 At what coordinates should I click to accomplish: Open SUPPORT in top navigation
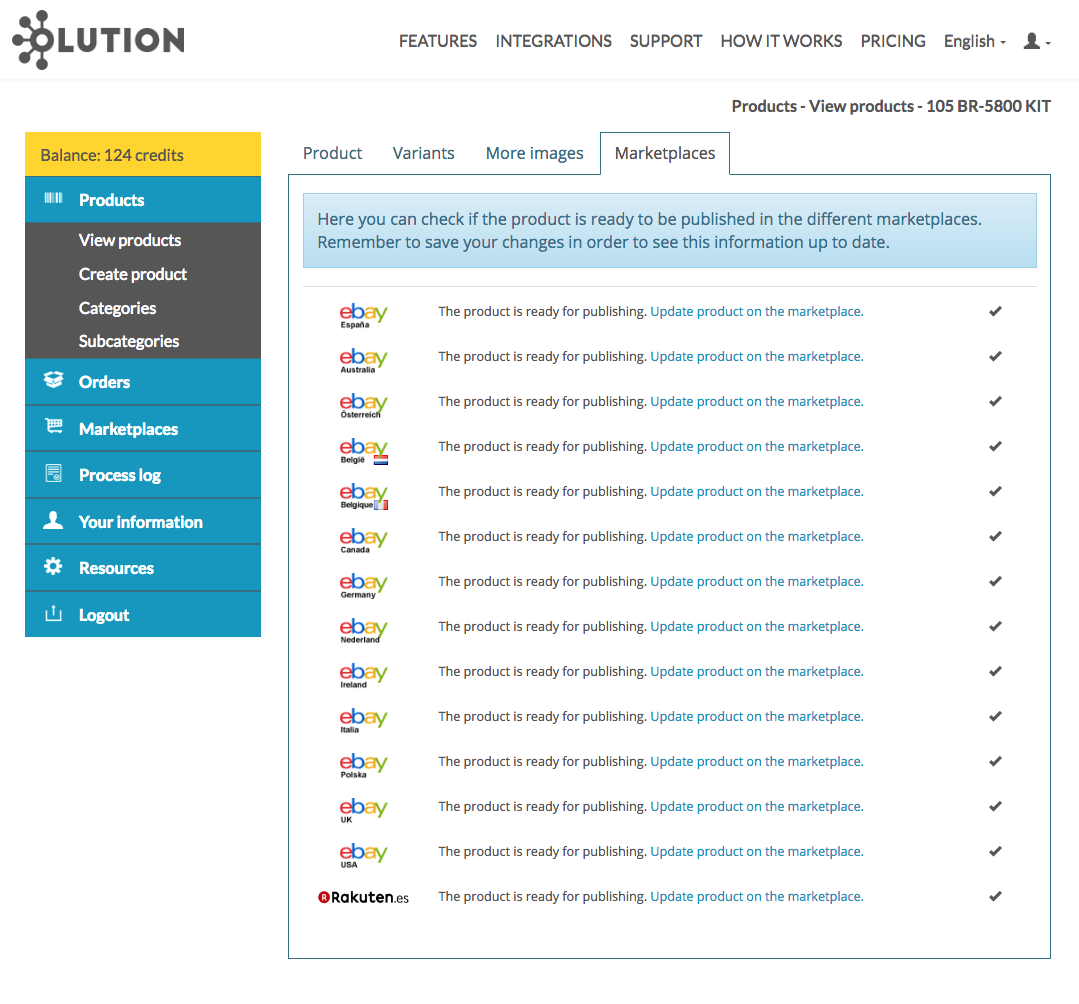(x=665, y=41)
